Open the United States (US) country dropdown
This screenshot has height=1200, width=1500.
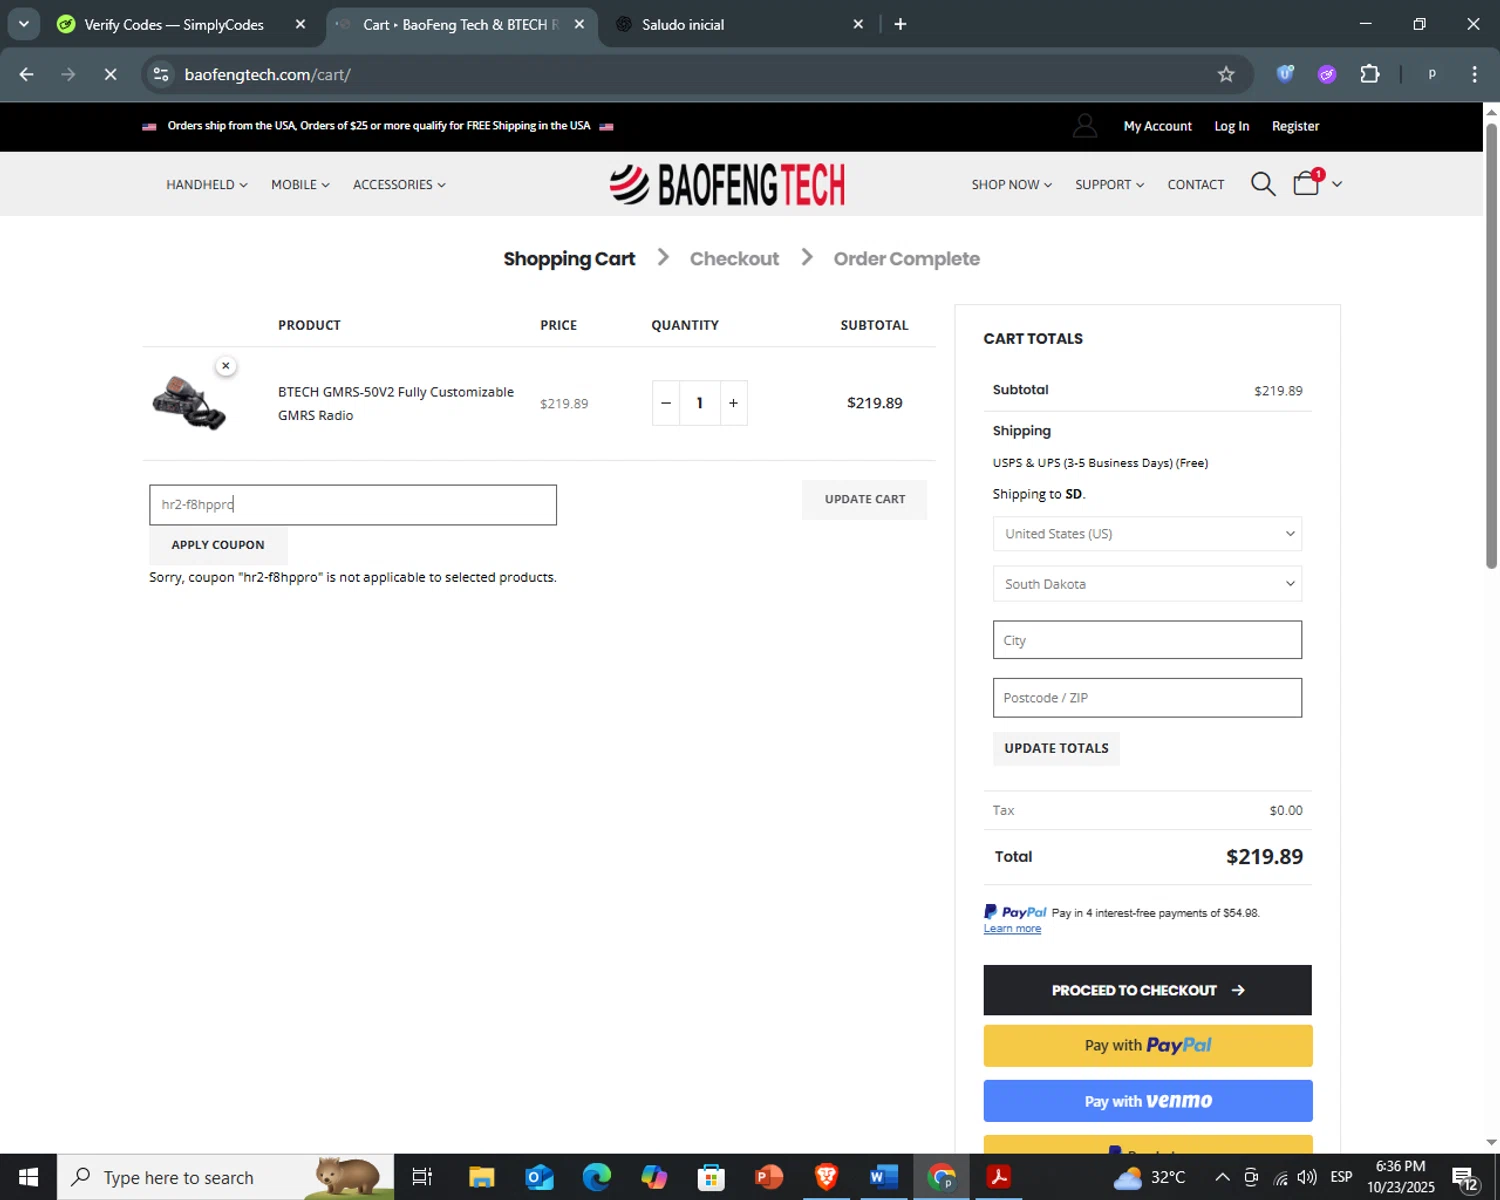1147,534
